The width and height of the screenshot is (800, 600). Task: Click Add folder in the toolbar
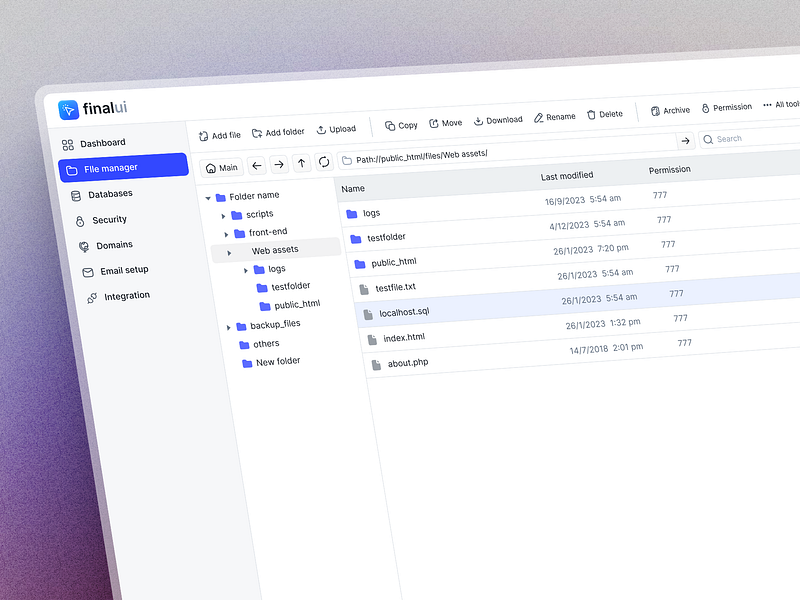tap(278, 132)
